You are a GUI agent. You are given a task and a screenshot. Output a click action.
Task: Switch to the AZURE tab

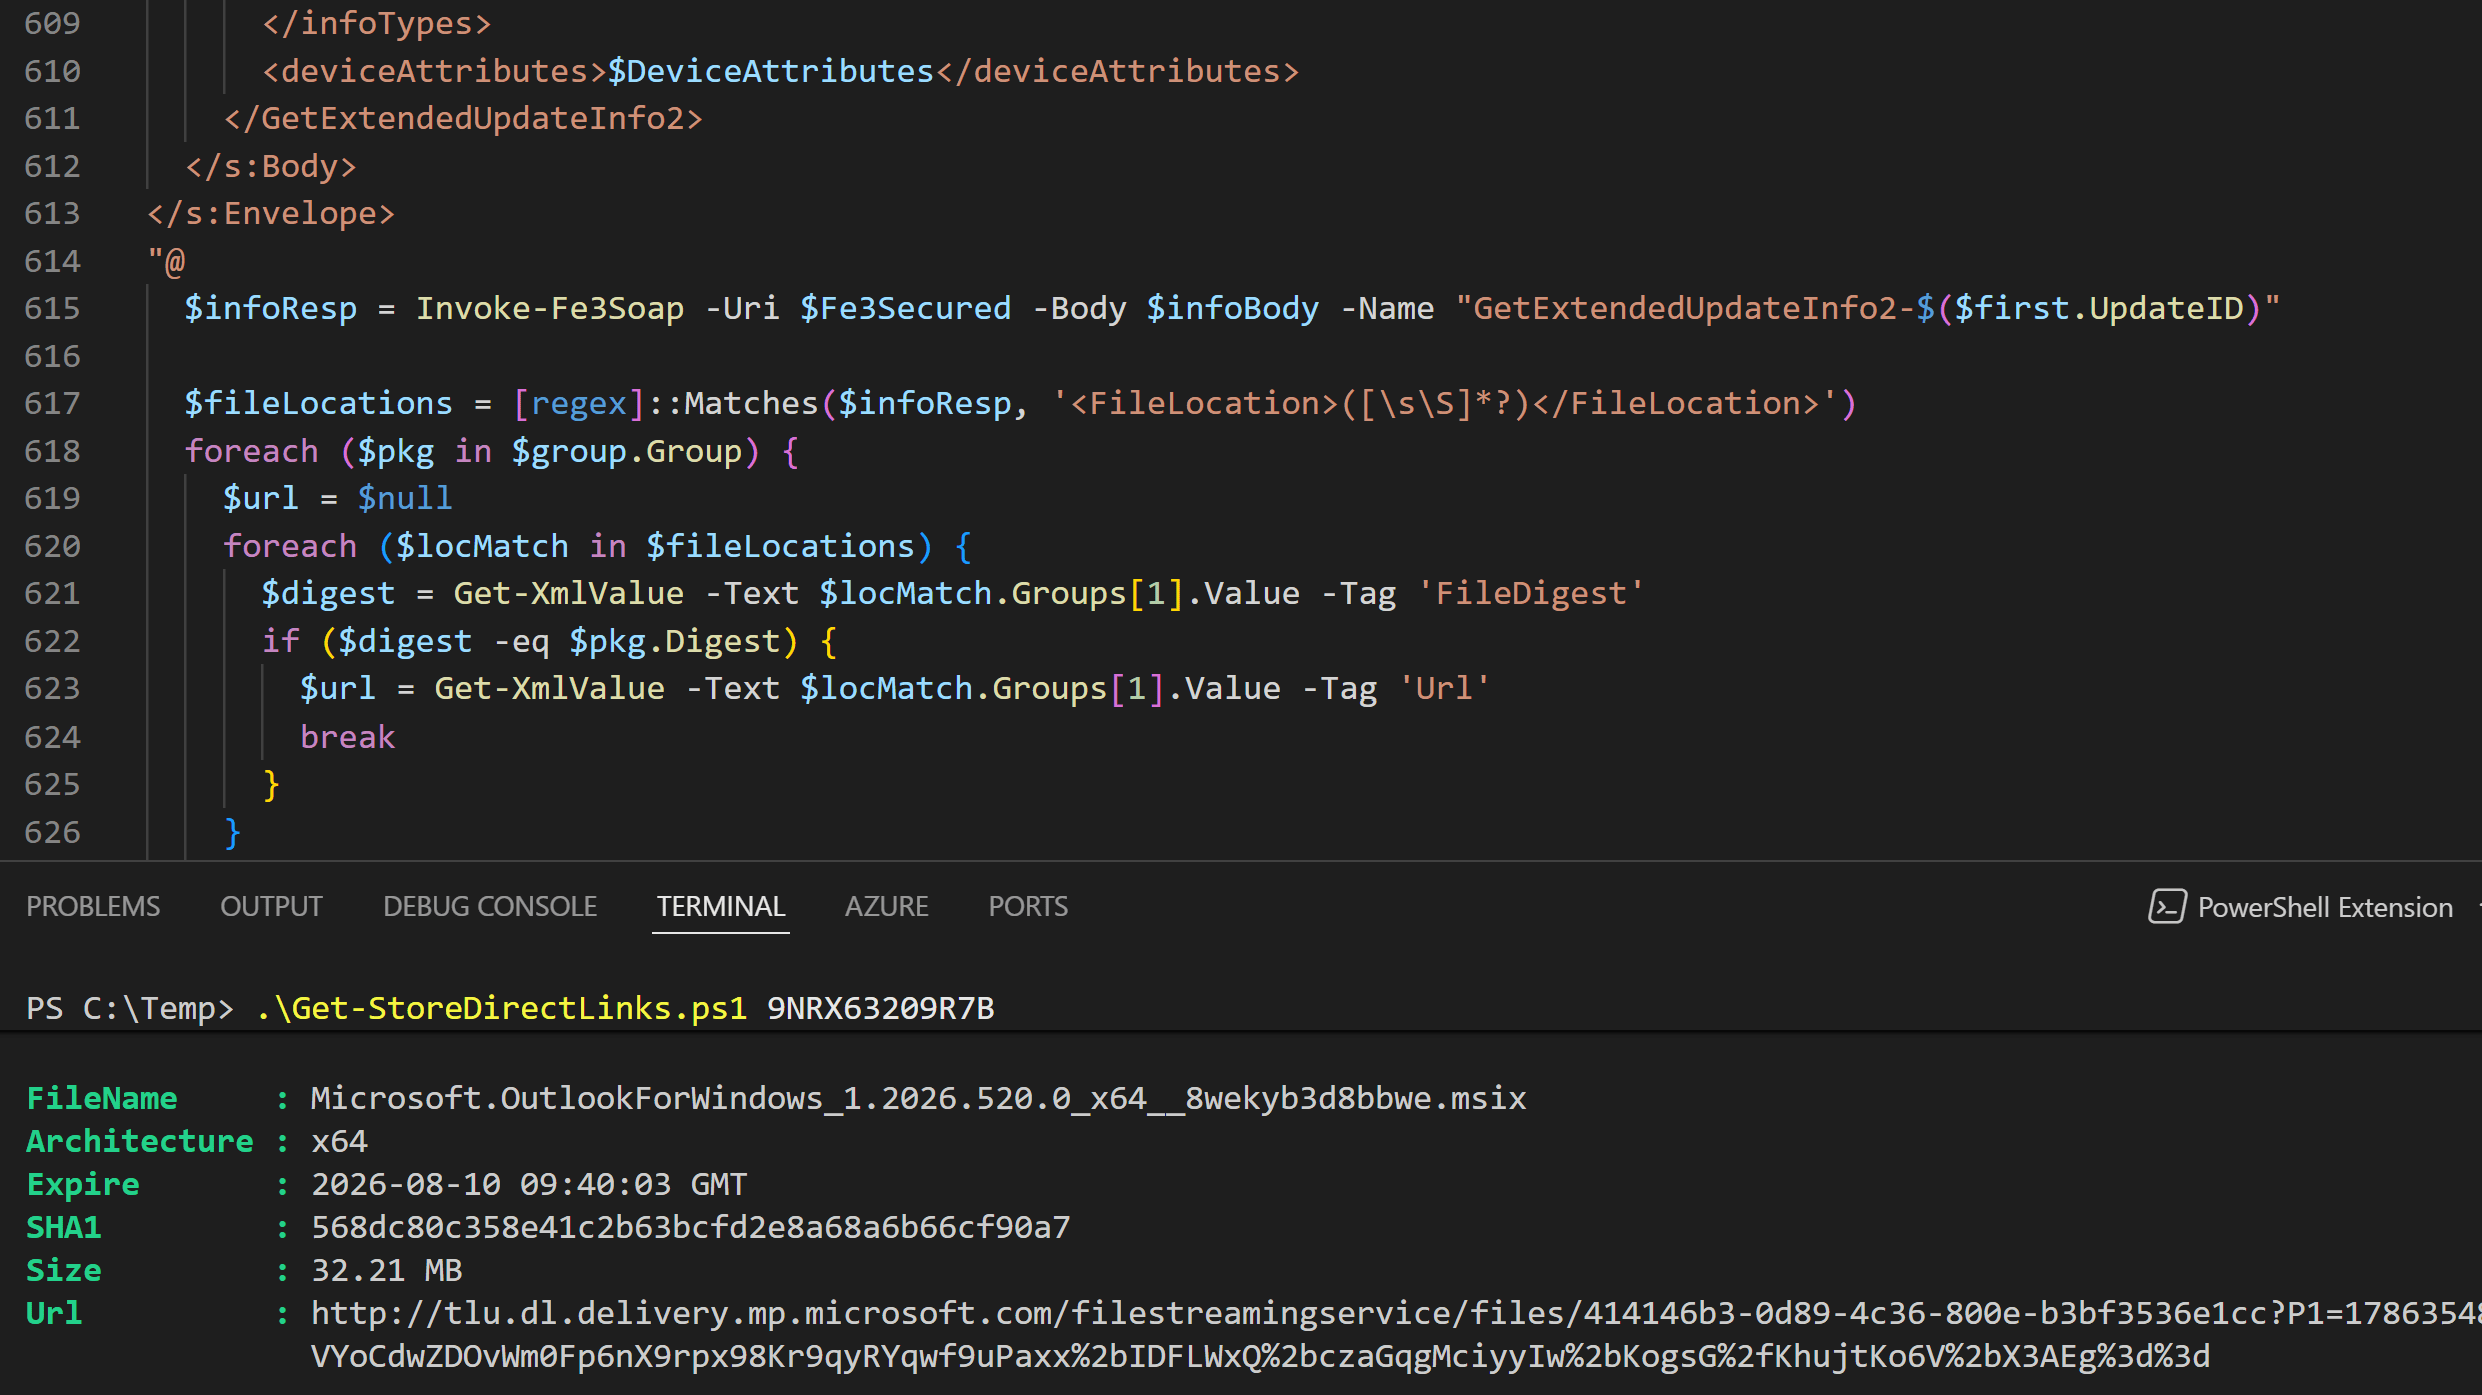(887, 906)
